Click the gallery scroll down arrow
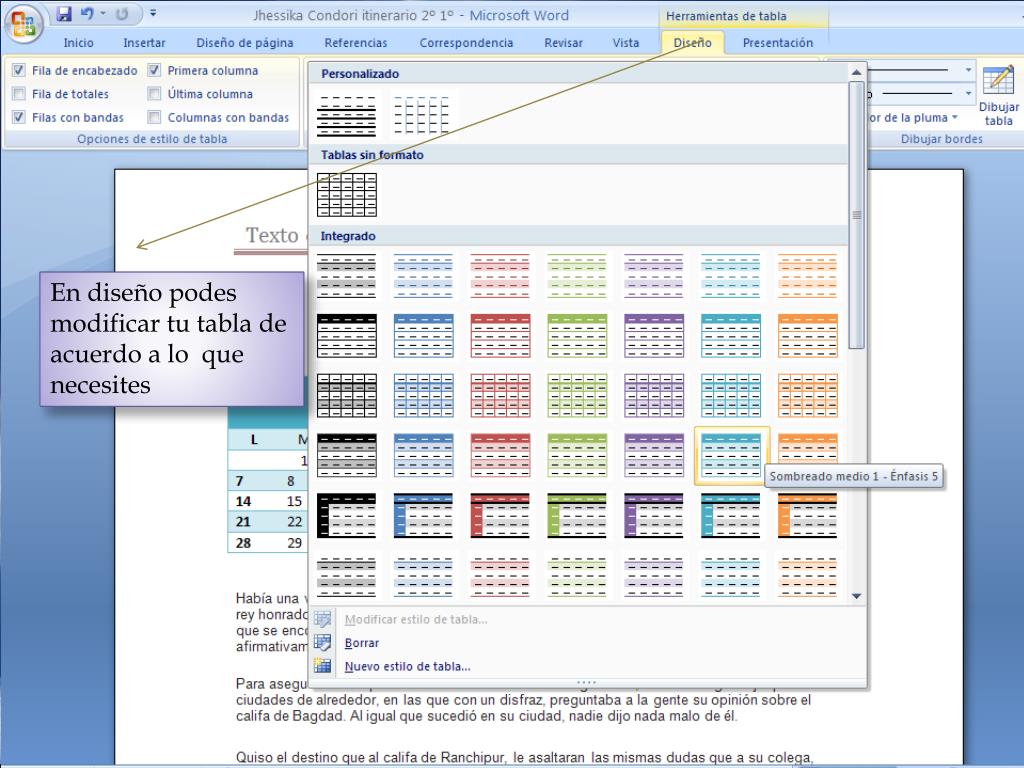Screen dimensions: 1024x768 856,596
